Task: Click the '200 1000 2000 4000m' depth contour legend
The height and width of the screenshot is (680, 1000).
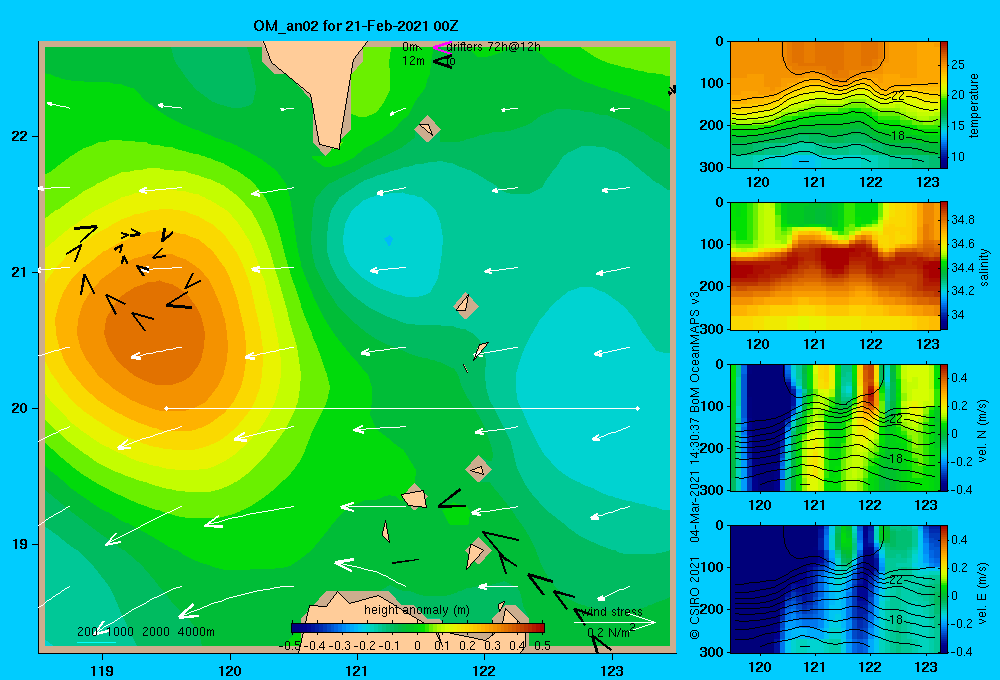Action: (x=146, y=632)
